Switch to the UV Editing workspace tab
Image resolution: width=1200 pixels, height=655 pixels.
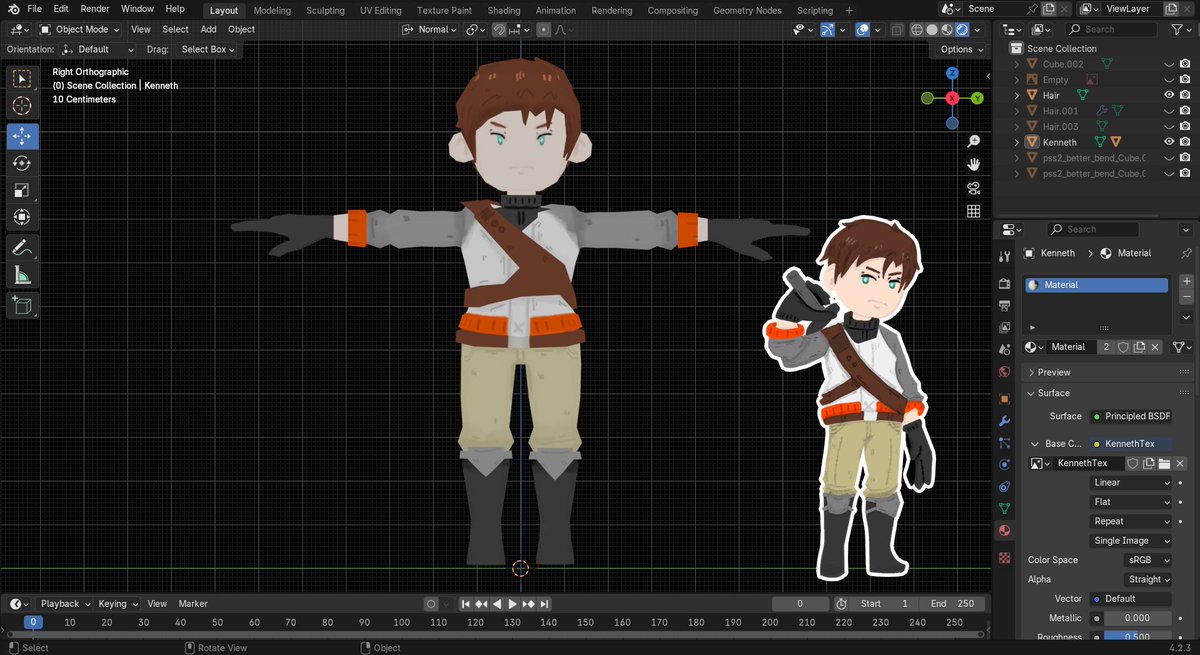click(381, 10)
